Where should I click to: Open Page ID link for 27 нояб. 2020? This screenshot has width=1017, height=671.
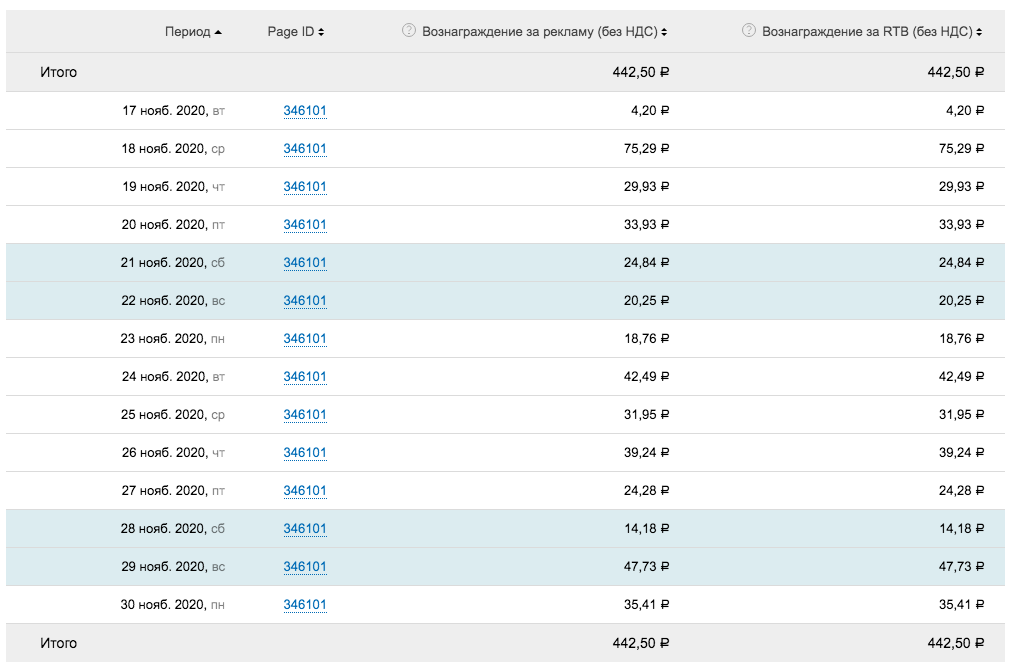305,491
